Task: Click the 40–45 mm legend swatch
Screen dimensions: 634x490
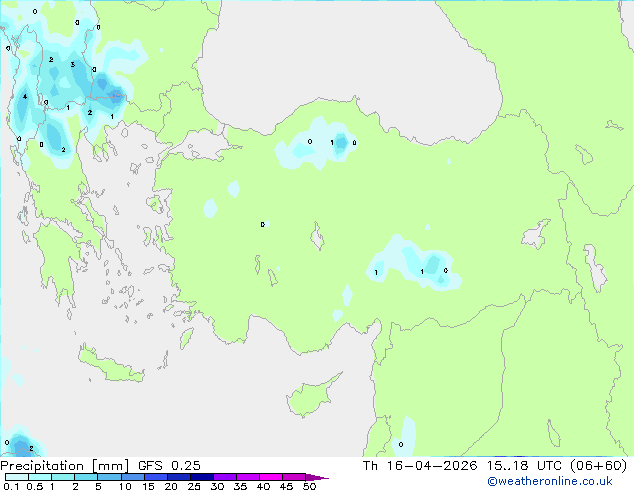Action: [x=271, y=477]
